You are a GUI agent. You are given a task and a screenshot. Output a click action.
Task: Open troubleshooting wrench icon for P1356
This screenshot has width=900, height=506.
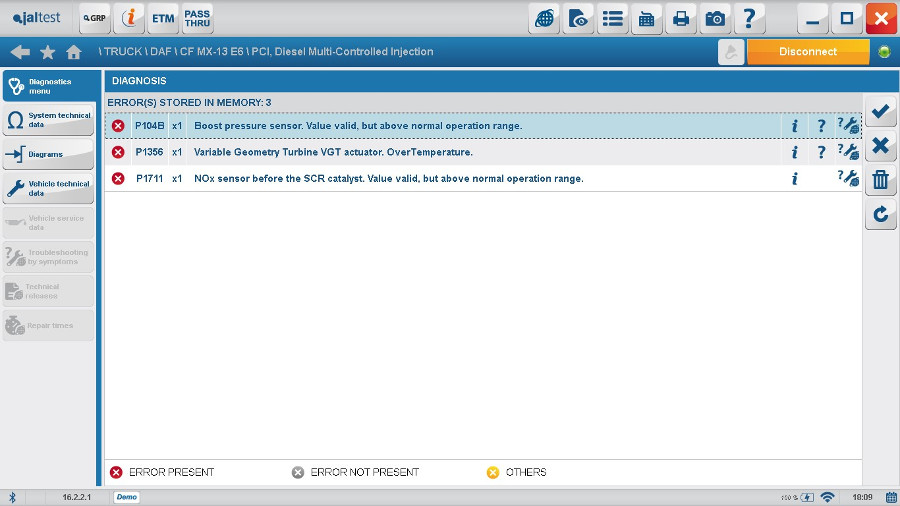tap(848, 152)
